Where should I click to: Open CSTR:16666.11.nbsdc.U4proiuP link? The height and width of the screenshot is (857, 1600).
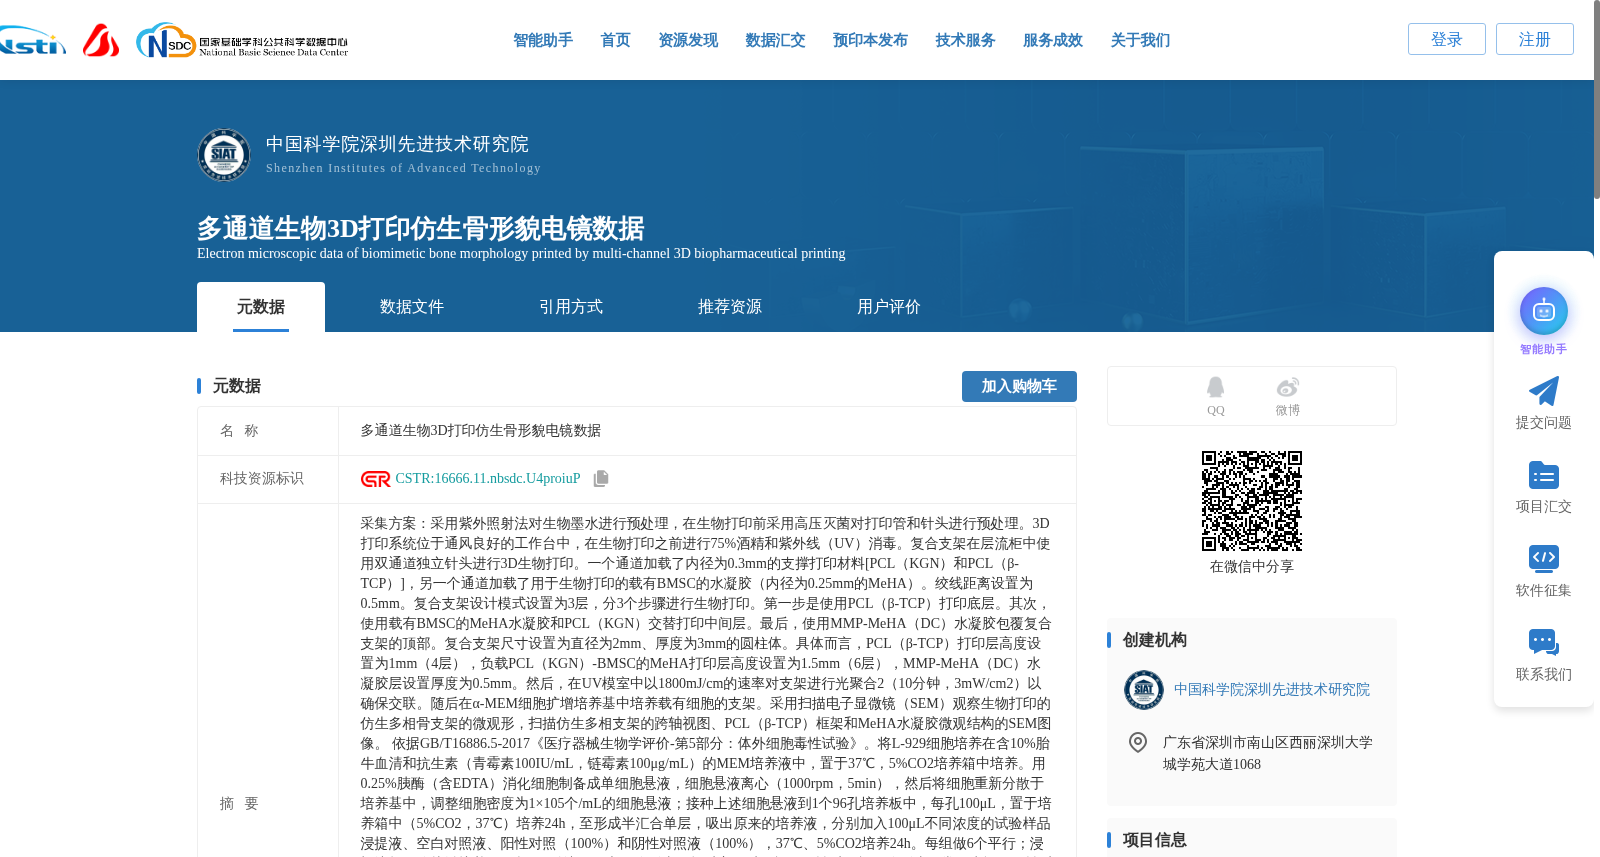[x=488, y=479]
